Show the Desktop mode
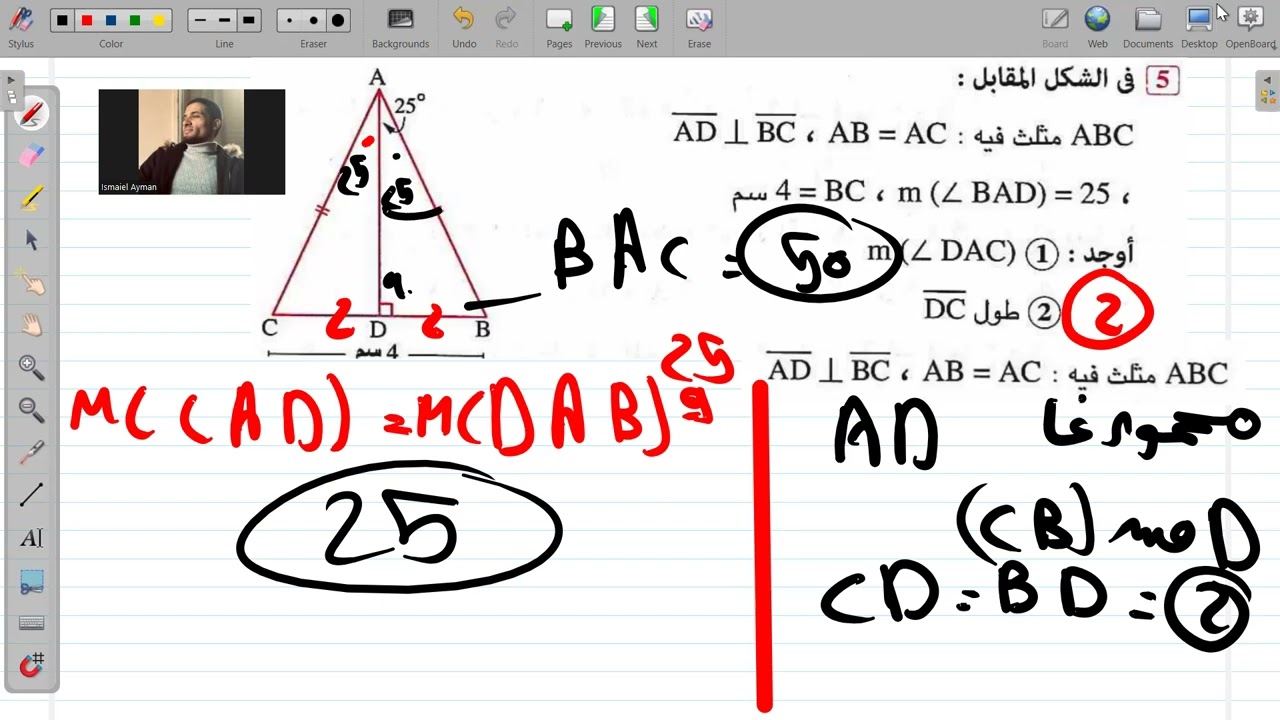Viewport: 1280px width, 720px height. (1199, 27)
